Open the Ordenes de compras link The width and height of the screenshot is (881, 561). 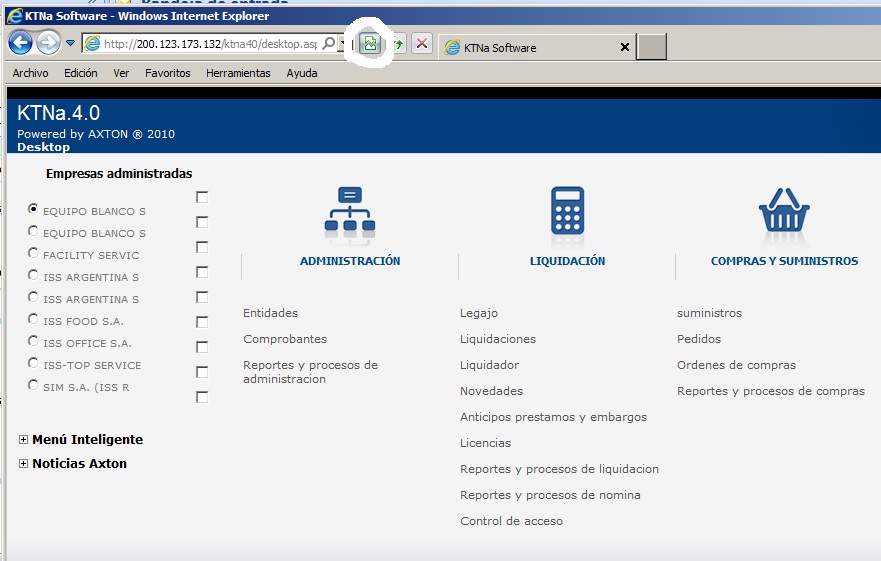pos(736,365)
